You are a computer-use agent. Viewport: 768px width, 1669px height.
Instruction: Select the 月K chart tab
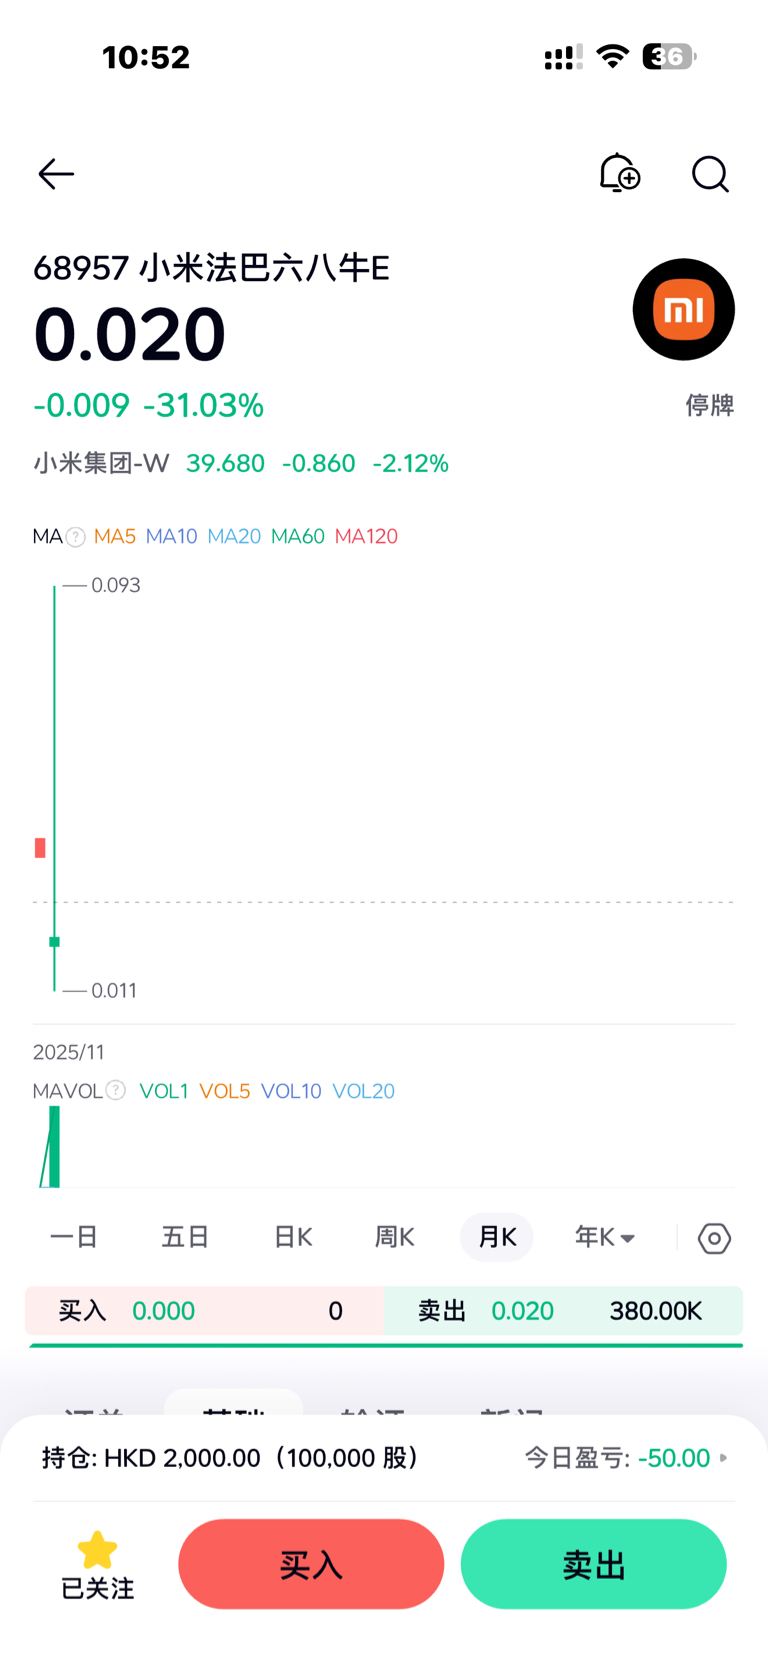pyautogui.click(x=497, y=1237)
